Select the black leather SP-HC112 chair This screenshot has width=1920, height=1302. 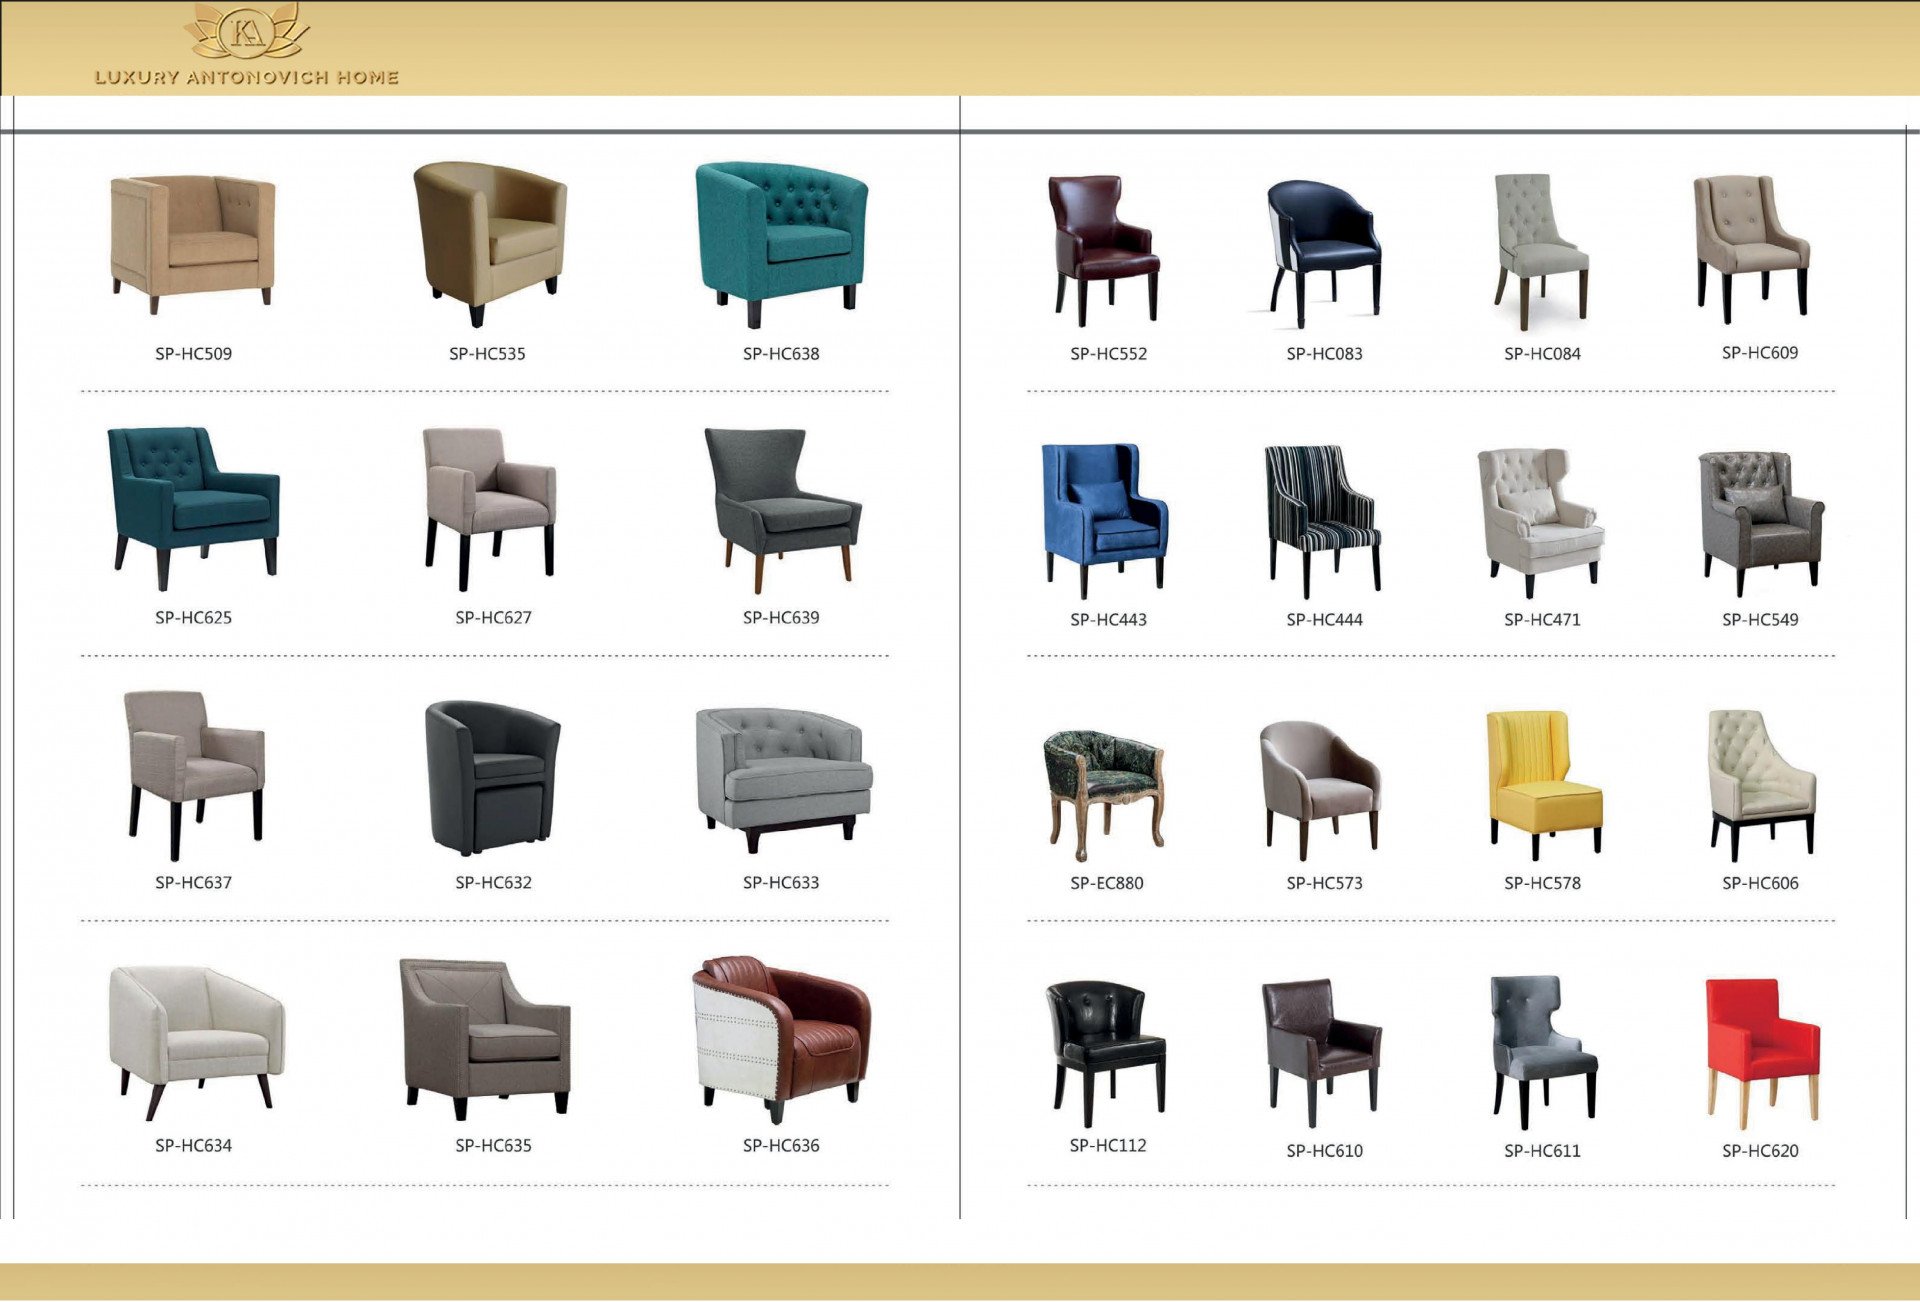coord(1106,1050)
